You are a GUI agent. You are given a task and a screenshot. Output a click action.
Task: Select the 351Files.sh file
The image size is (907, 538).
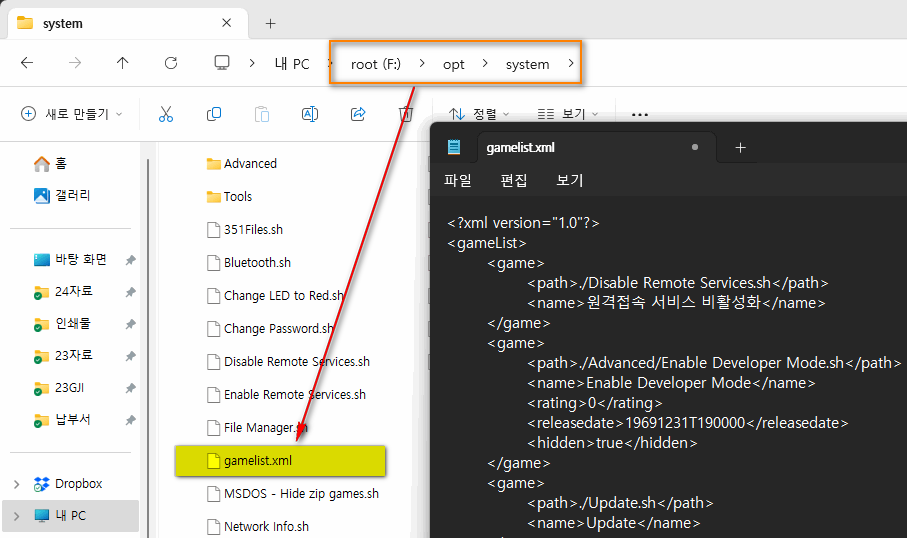[245, 230]
